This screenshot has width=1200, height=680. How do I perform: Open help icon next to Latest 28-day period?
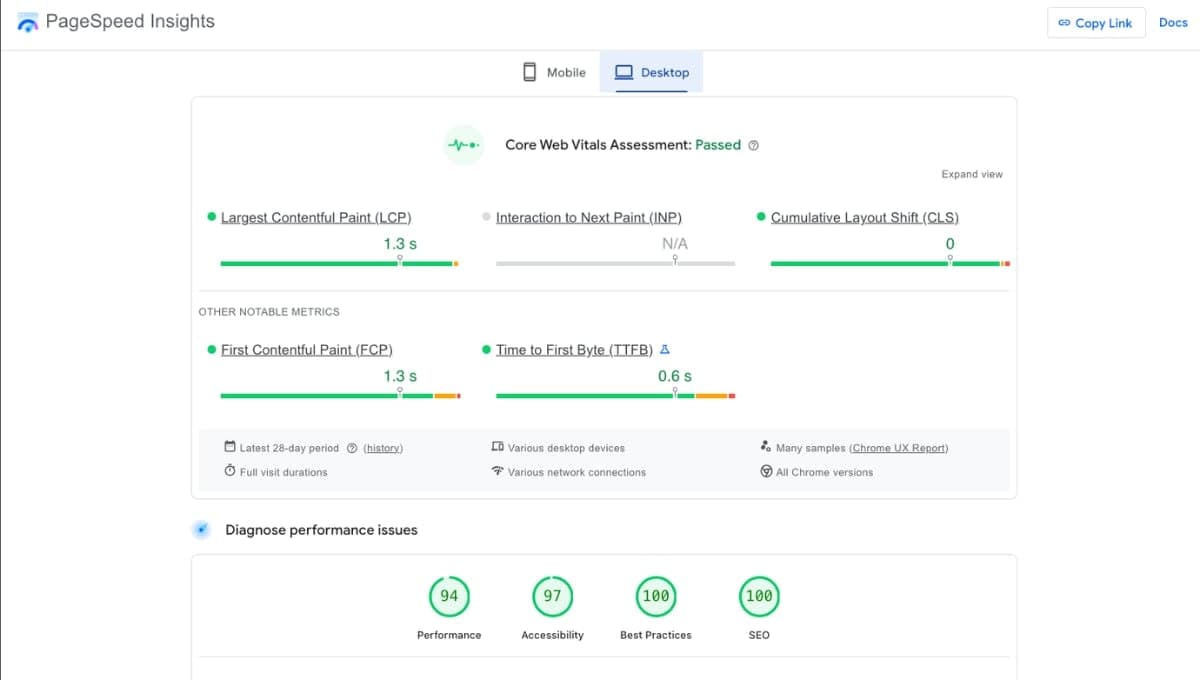pos(351,448)
